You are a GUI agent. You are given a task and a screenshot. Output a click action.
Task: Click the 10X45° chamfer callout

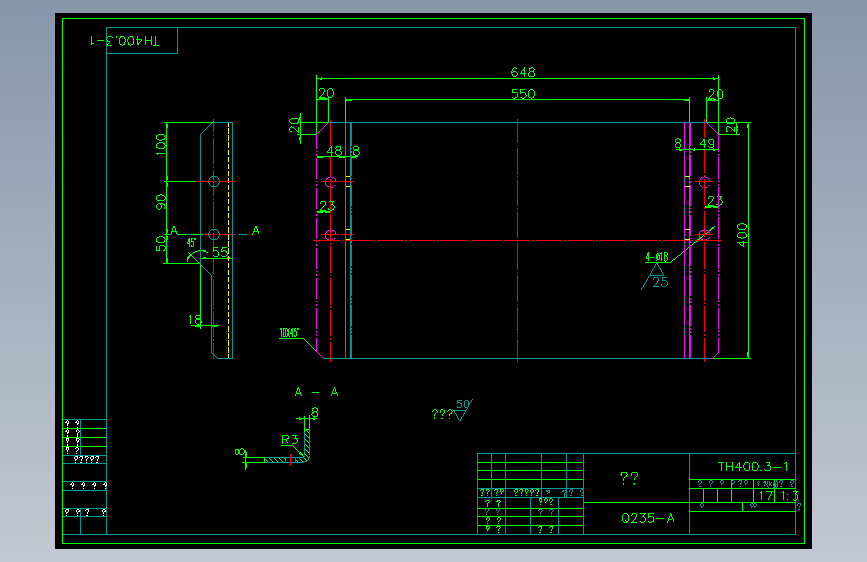click(289, 332)
